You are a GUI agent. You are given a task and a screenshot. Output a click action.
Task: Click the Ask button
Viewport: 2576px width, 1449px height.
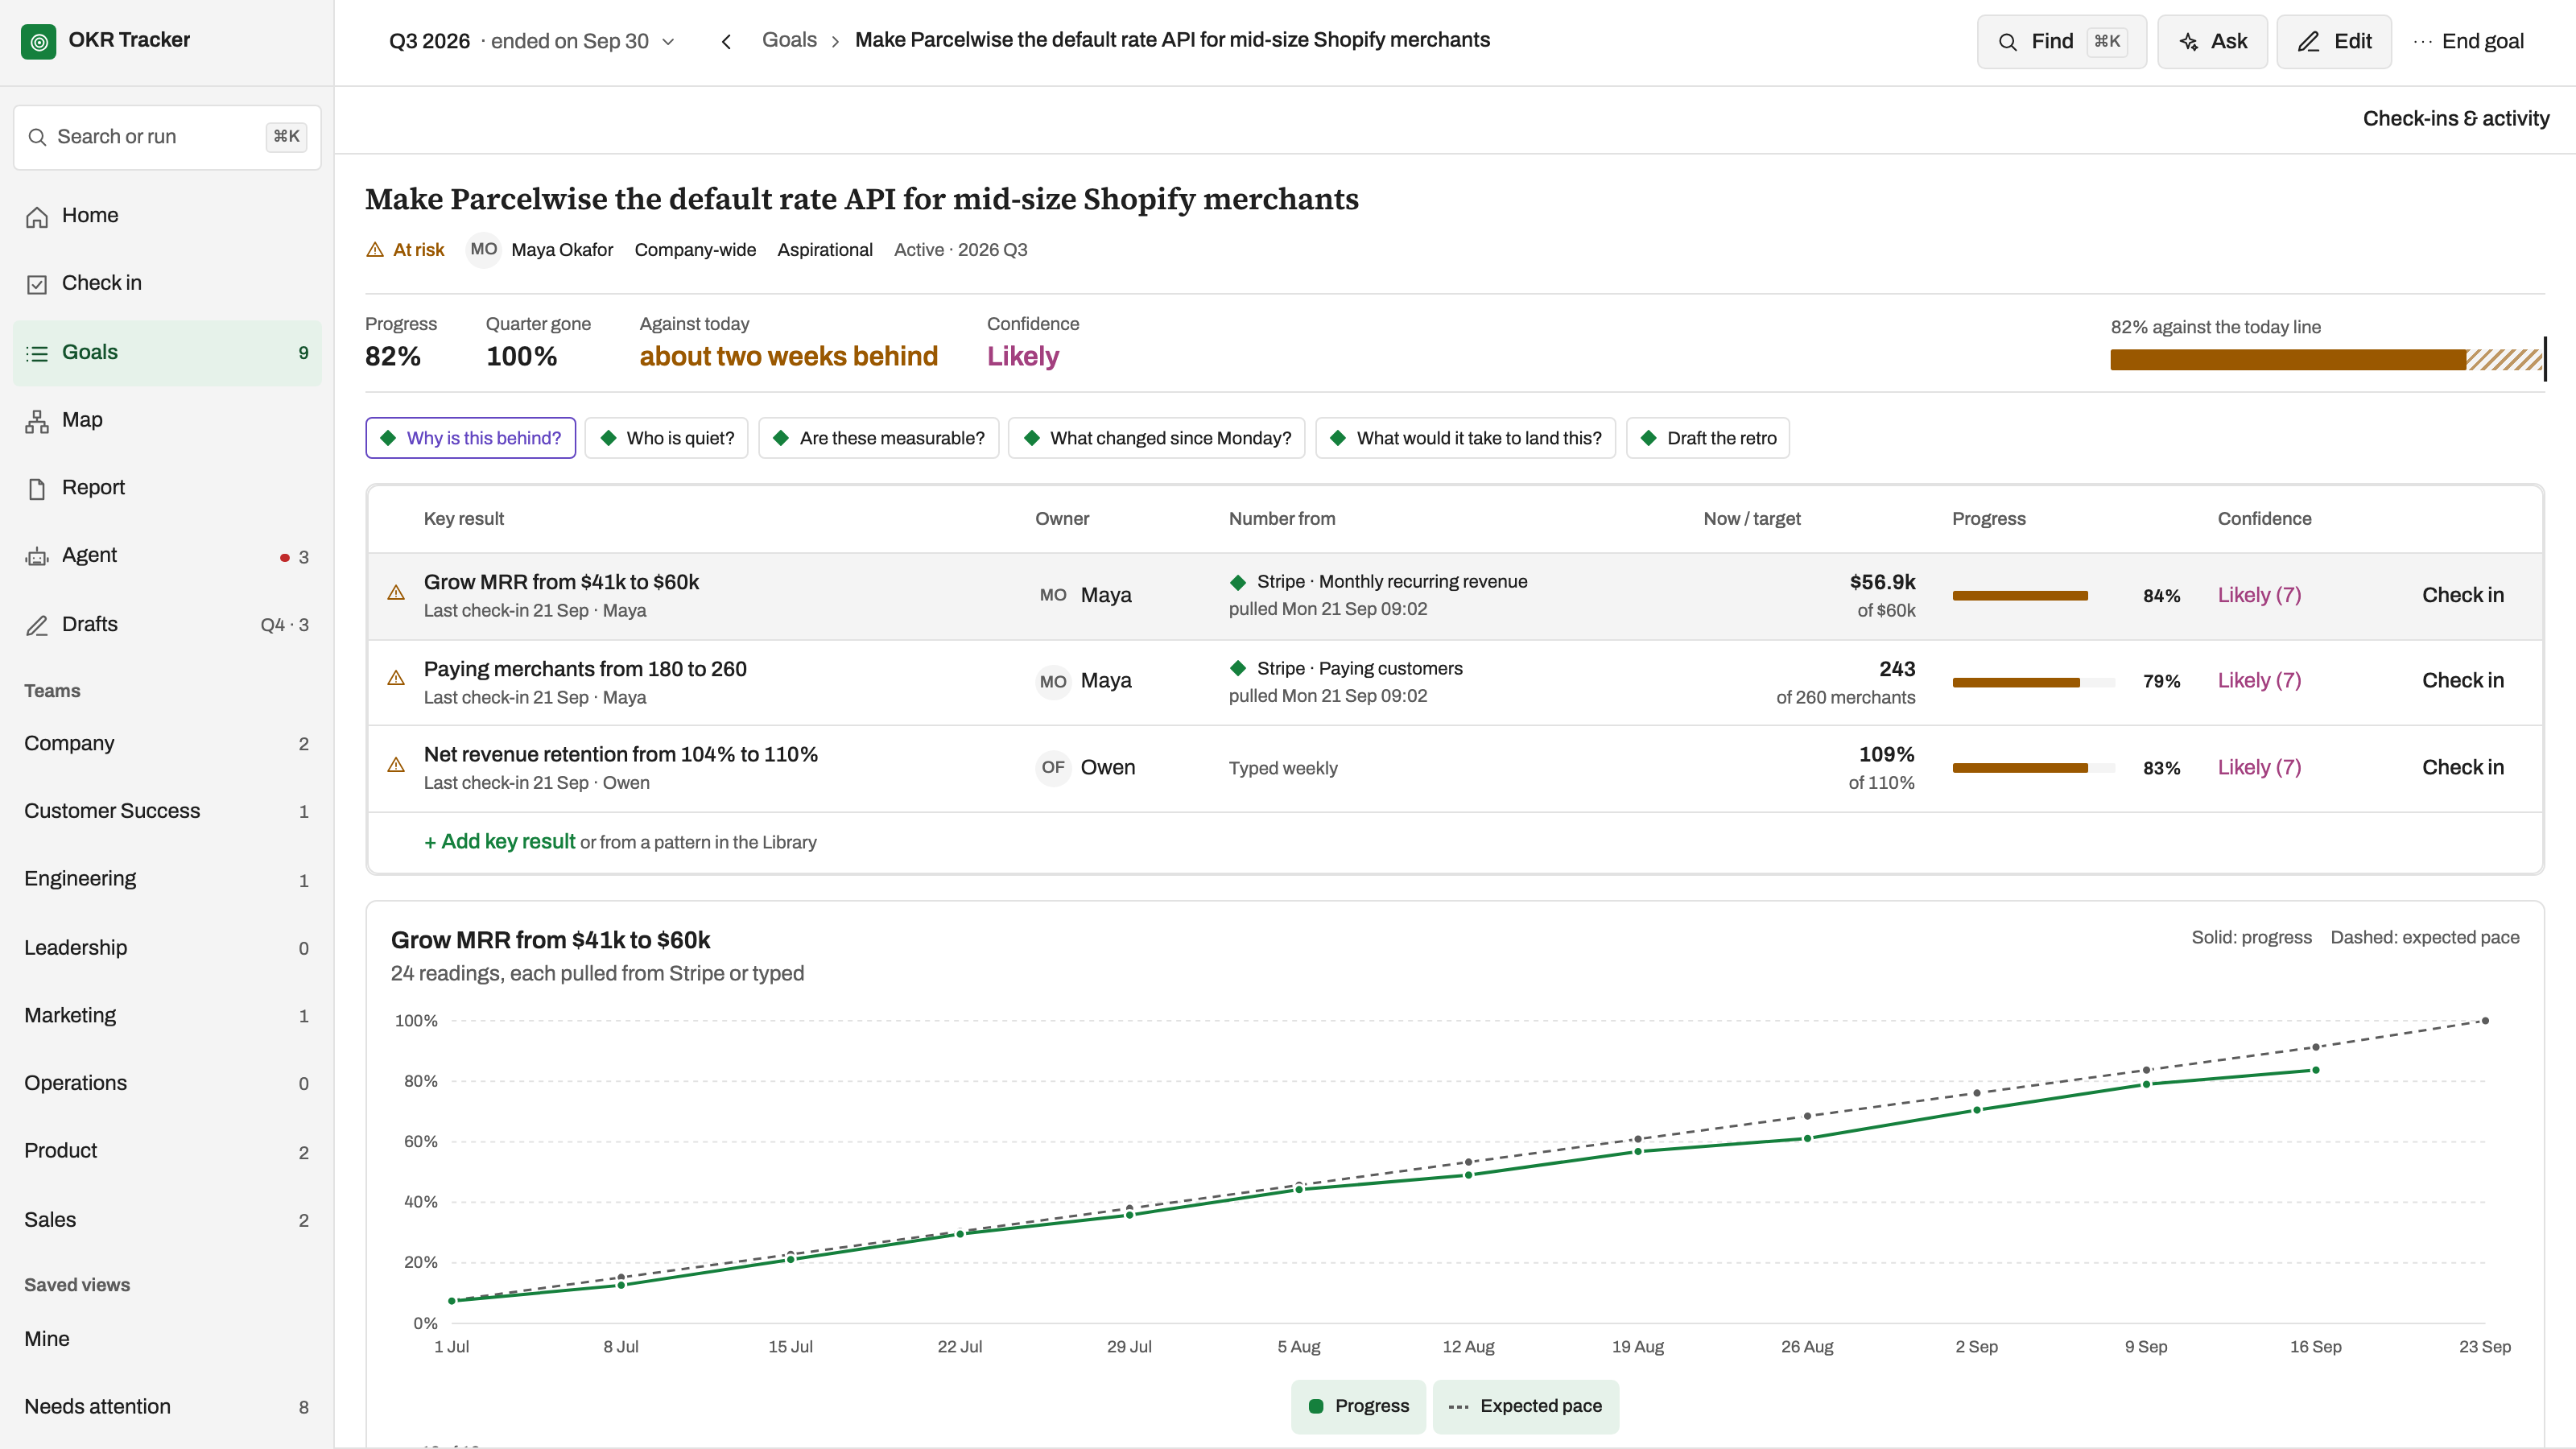(2212, 41)
